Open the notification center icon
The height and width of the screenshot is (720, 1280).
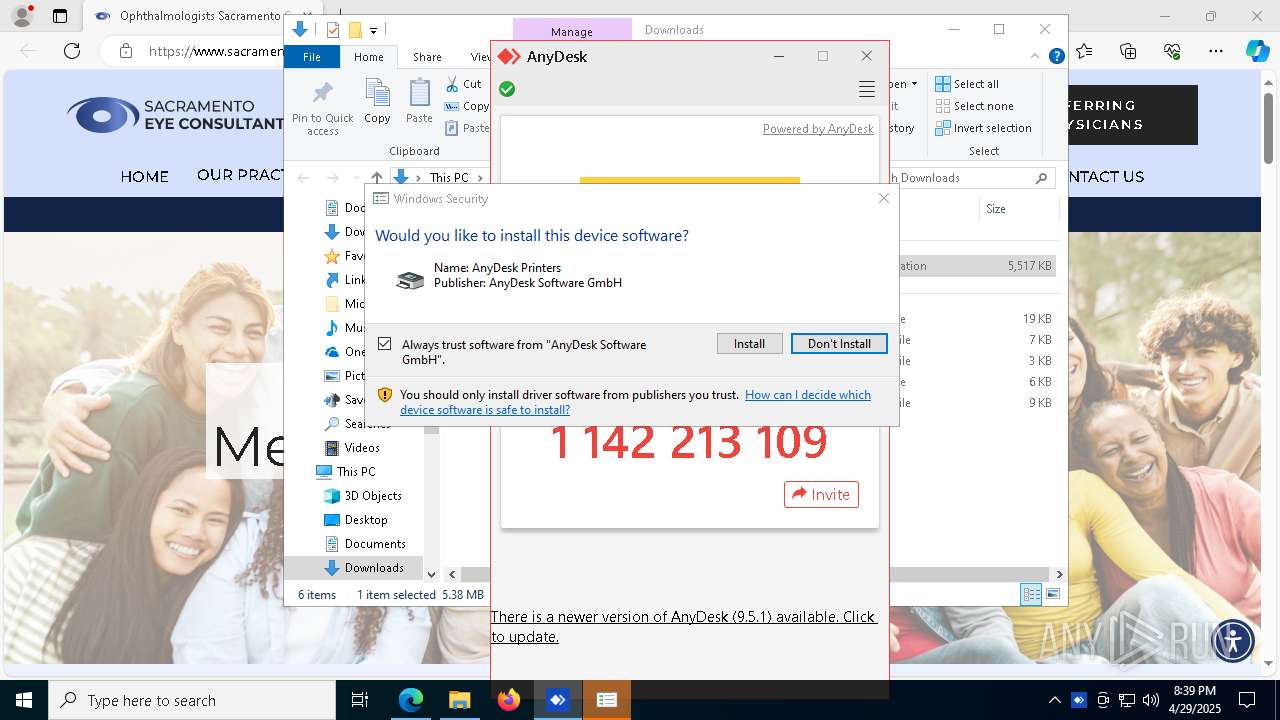(x=1247, y=700)
